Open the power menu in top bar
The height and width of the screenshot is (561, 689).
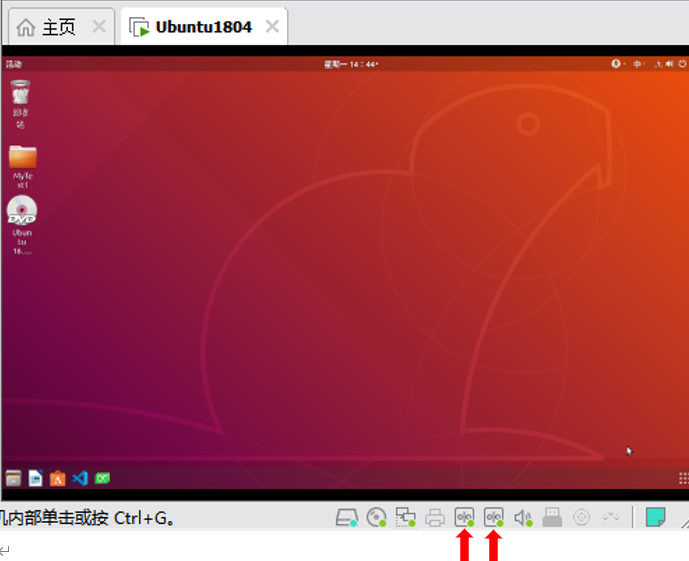point(682,64)
